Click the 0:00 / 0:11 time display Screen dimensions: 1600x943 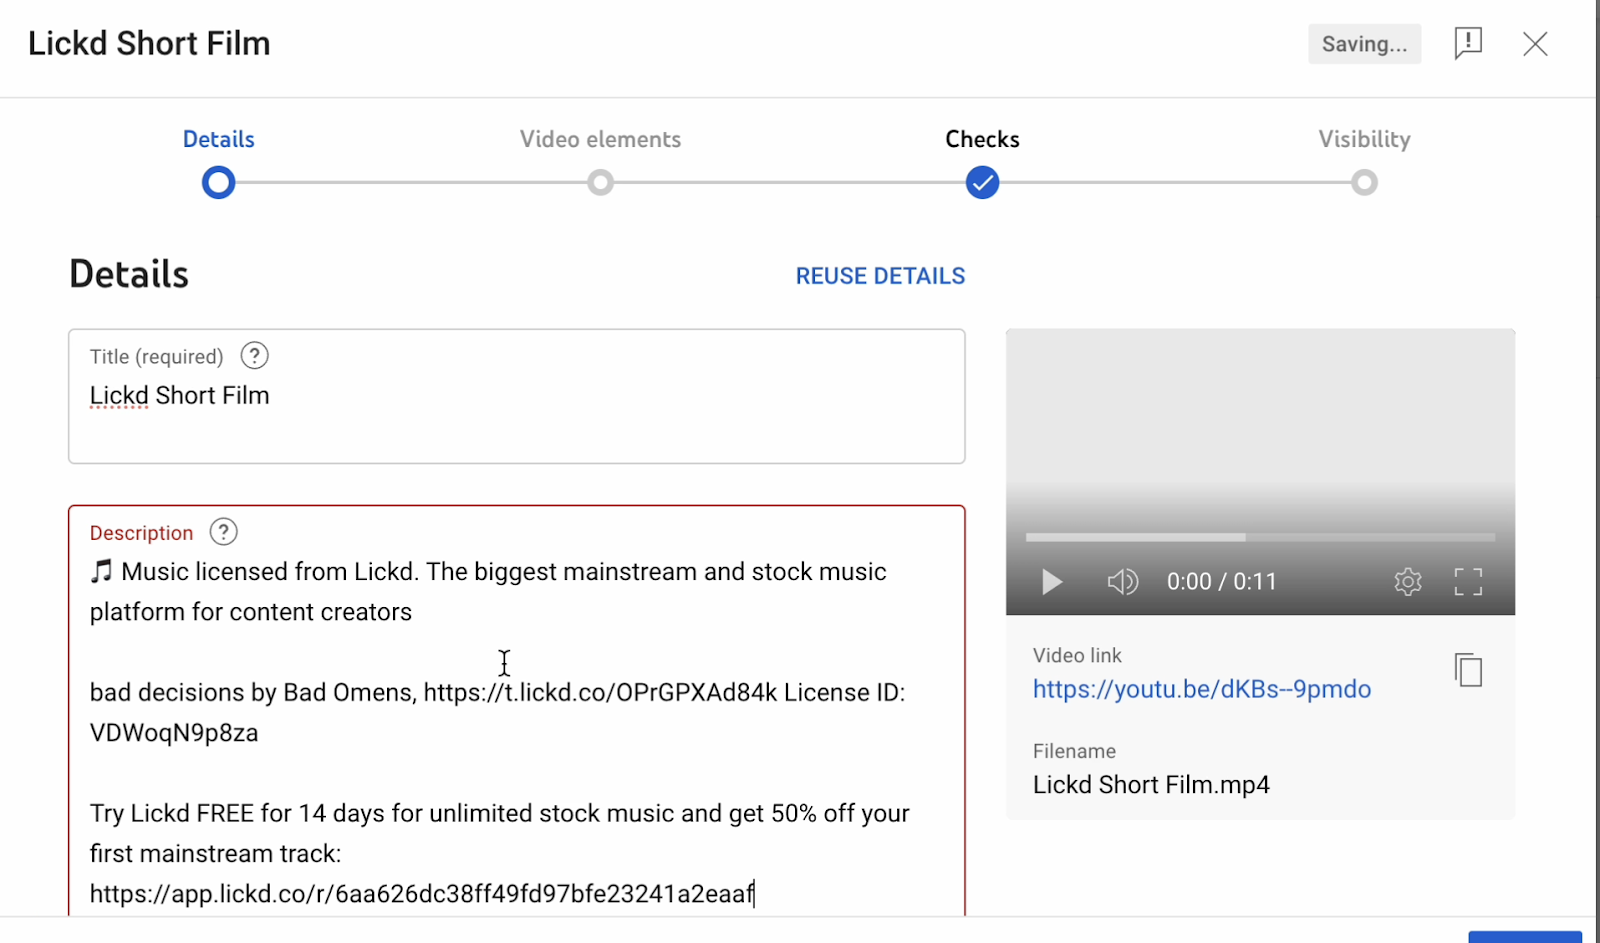pyautogui.click(x=1222, y=582)
